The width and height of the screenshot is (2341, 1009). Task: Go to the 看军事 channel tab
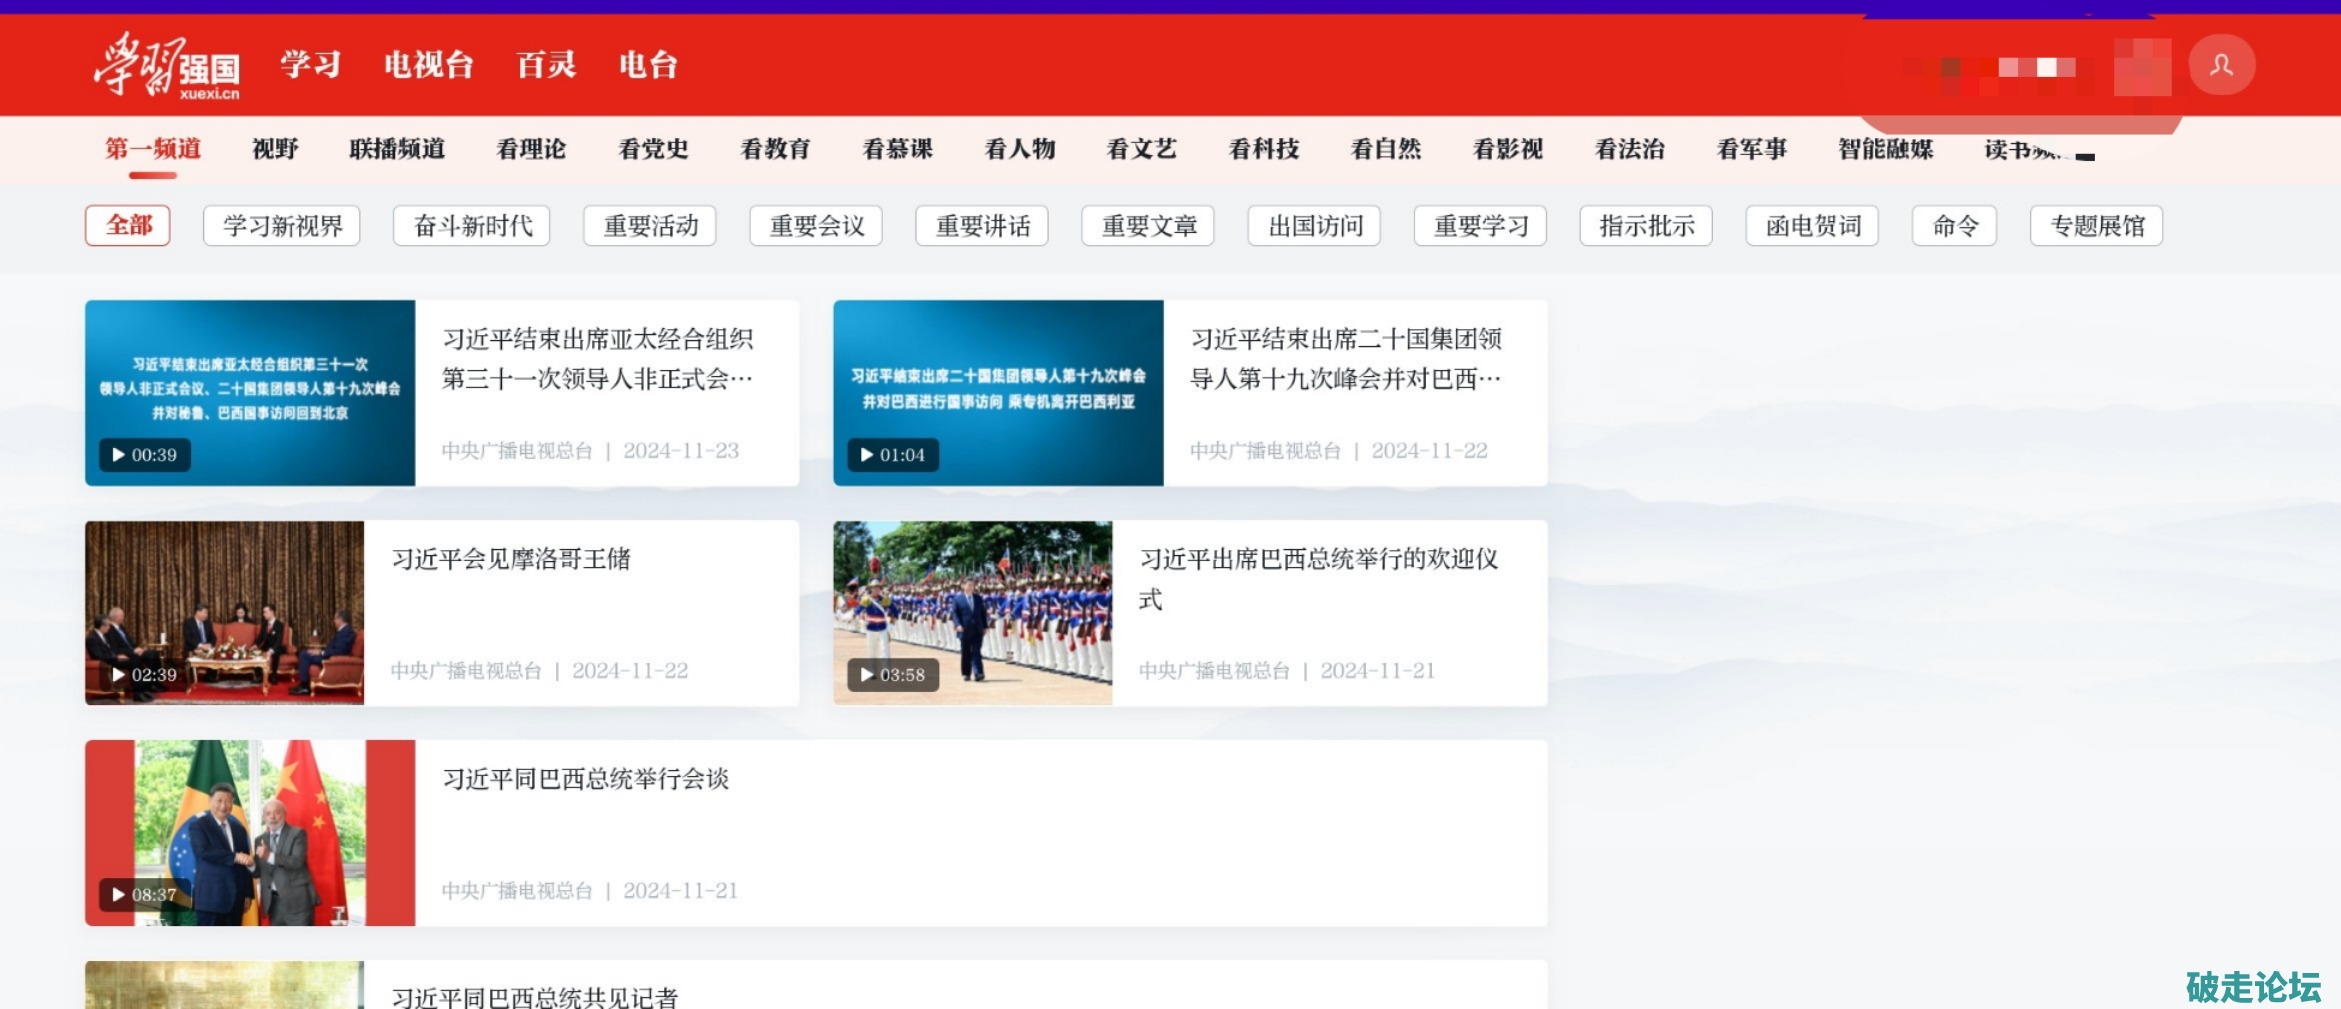[1751, 149]
